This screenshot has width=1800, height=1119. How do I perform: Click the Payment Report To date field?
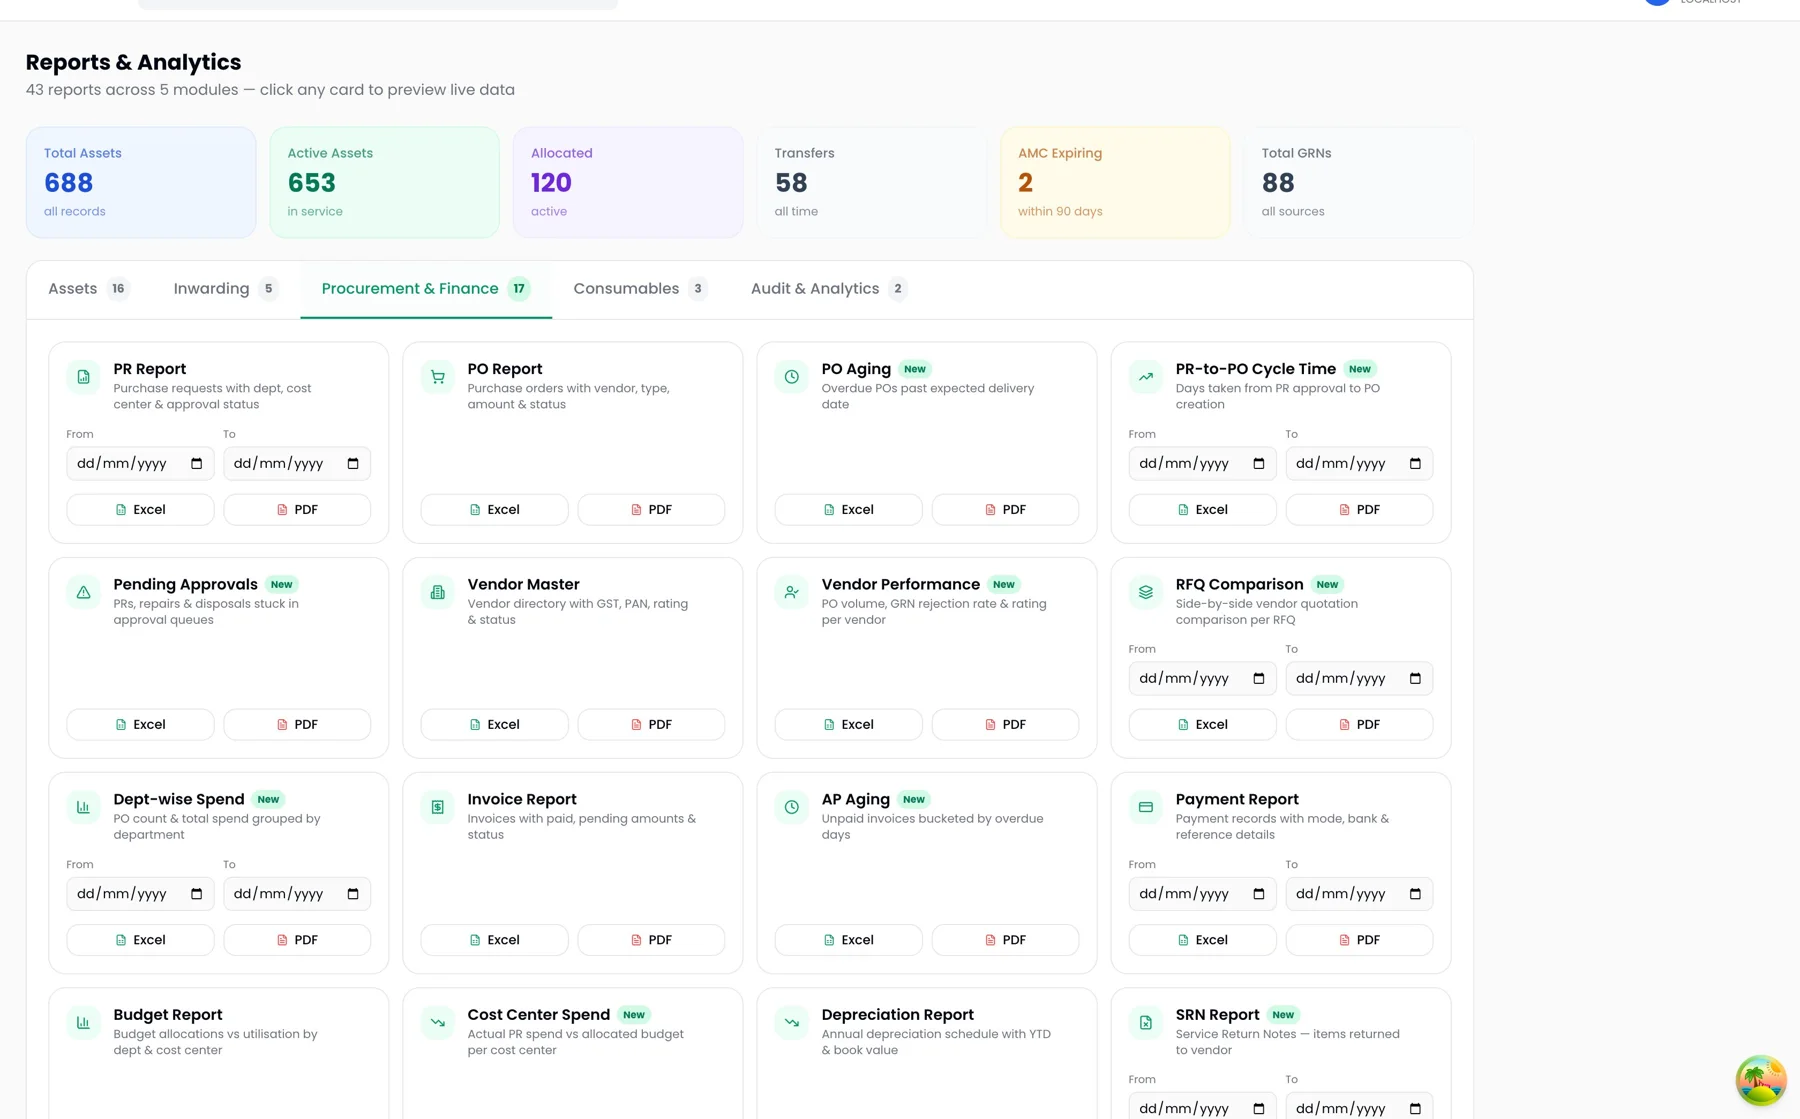click(x=1359, y=894)
